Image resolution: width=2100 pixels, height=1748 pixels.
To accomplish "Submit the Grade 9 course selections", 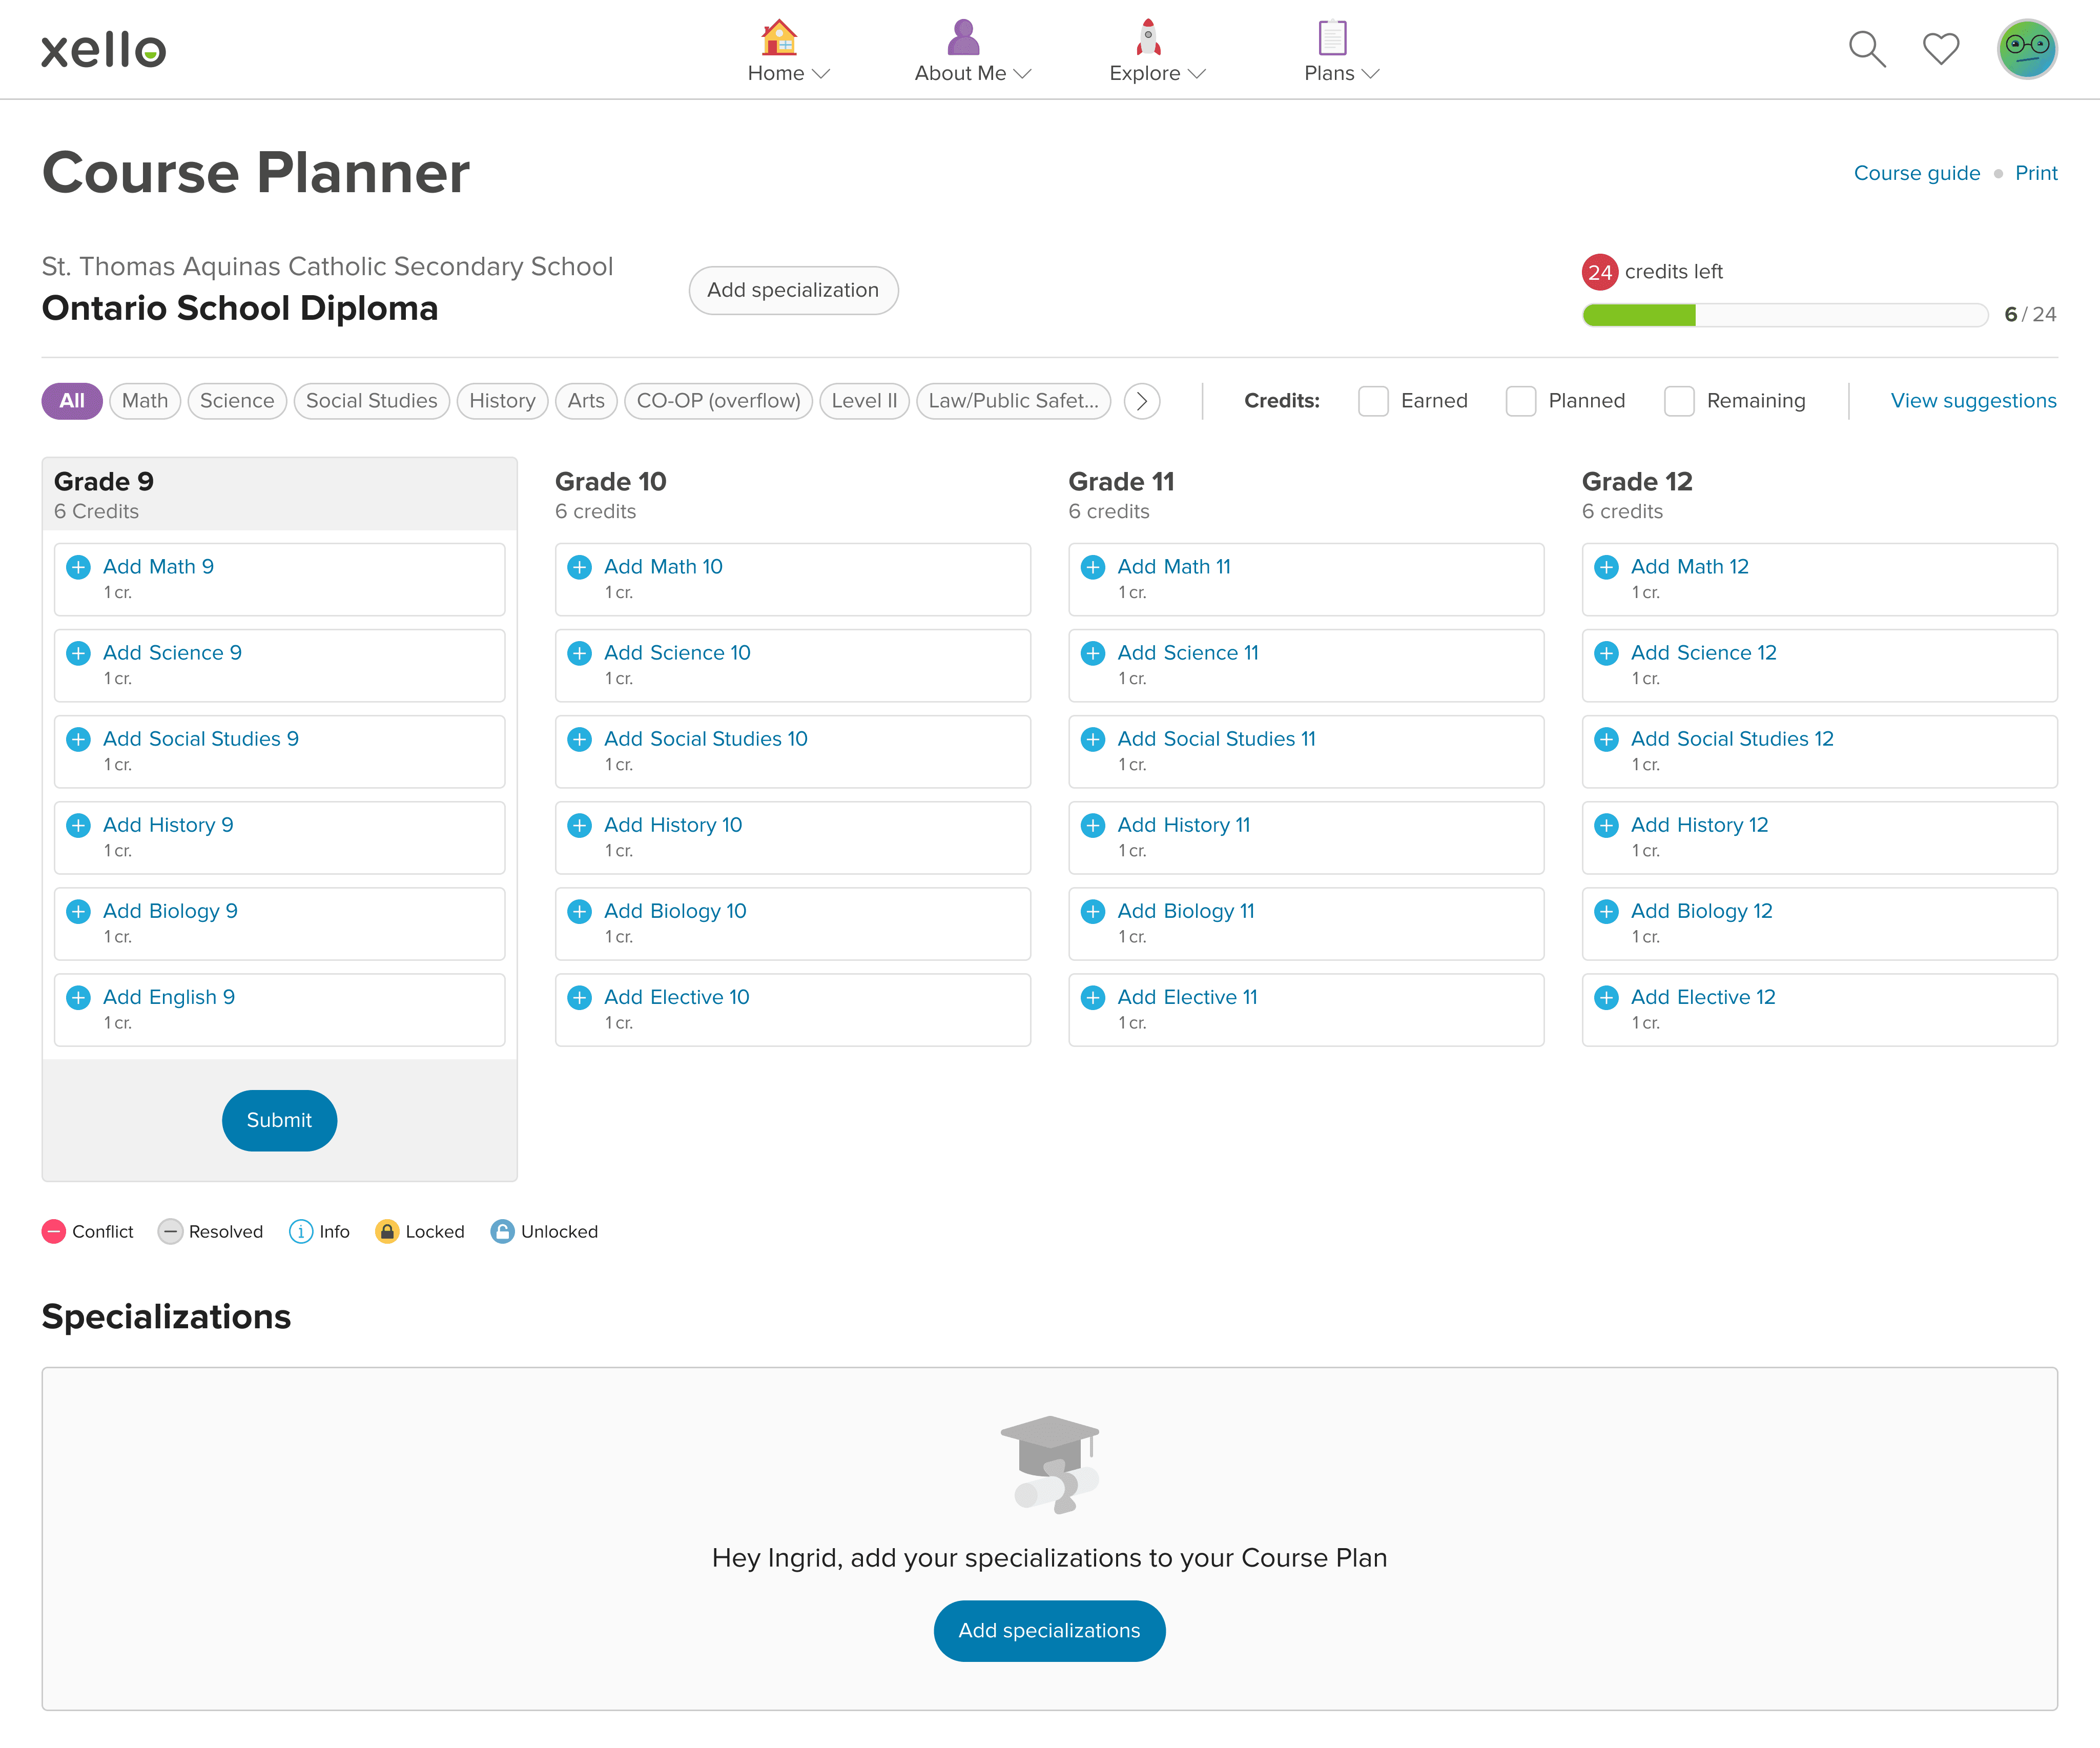I will pyautogui.click(x=279, y=1120).
